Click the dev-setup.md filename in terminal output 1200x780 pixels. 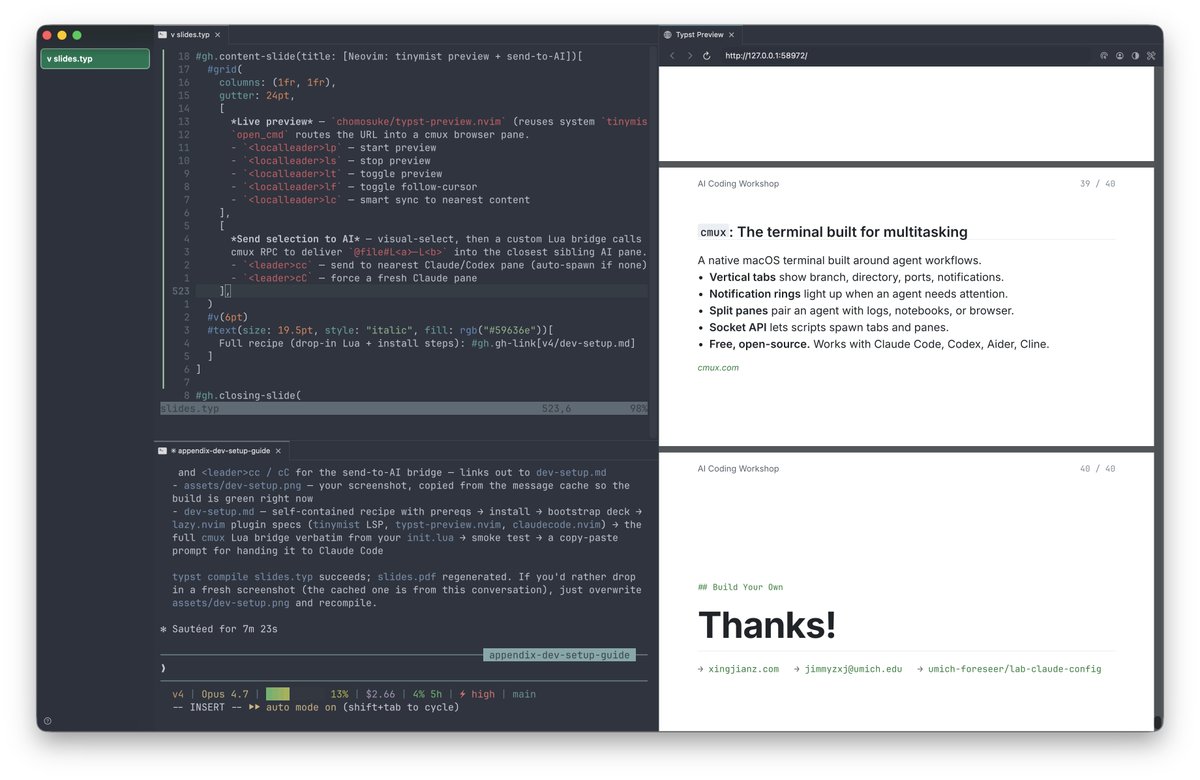(x=219, y=511)
